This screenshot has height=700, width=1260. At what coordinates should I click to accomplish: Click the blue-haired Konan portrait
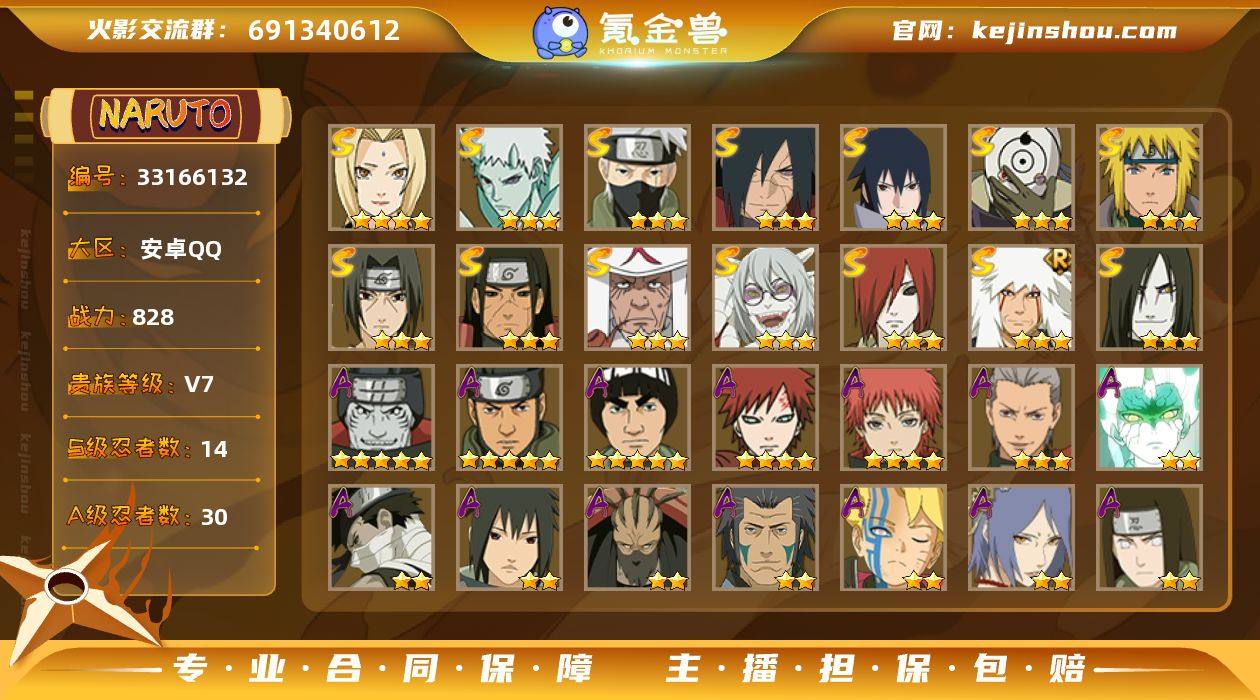pos(1021,538)
